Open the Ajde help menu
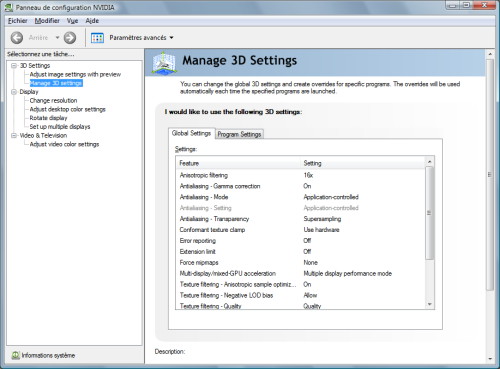This screenshot has height=369, width=500. (92, 21)
